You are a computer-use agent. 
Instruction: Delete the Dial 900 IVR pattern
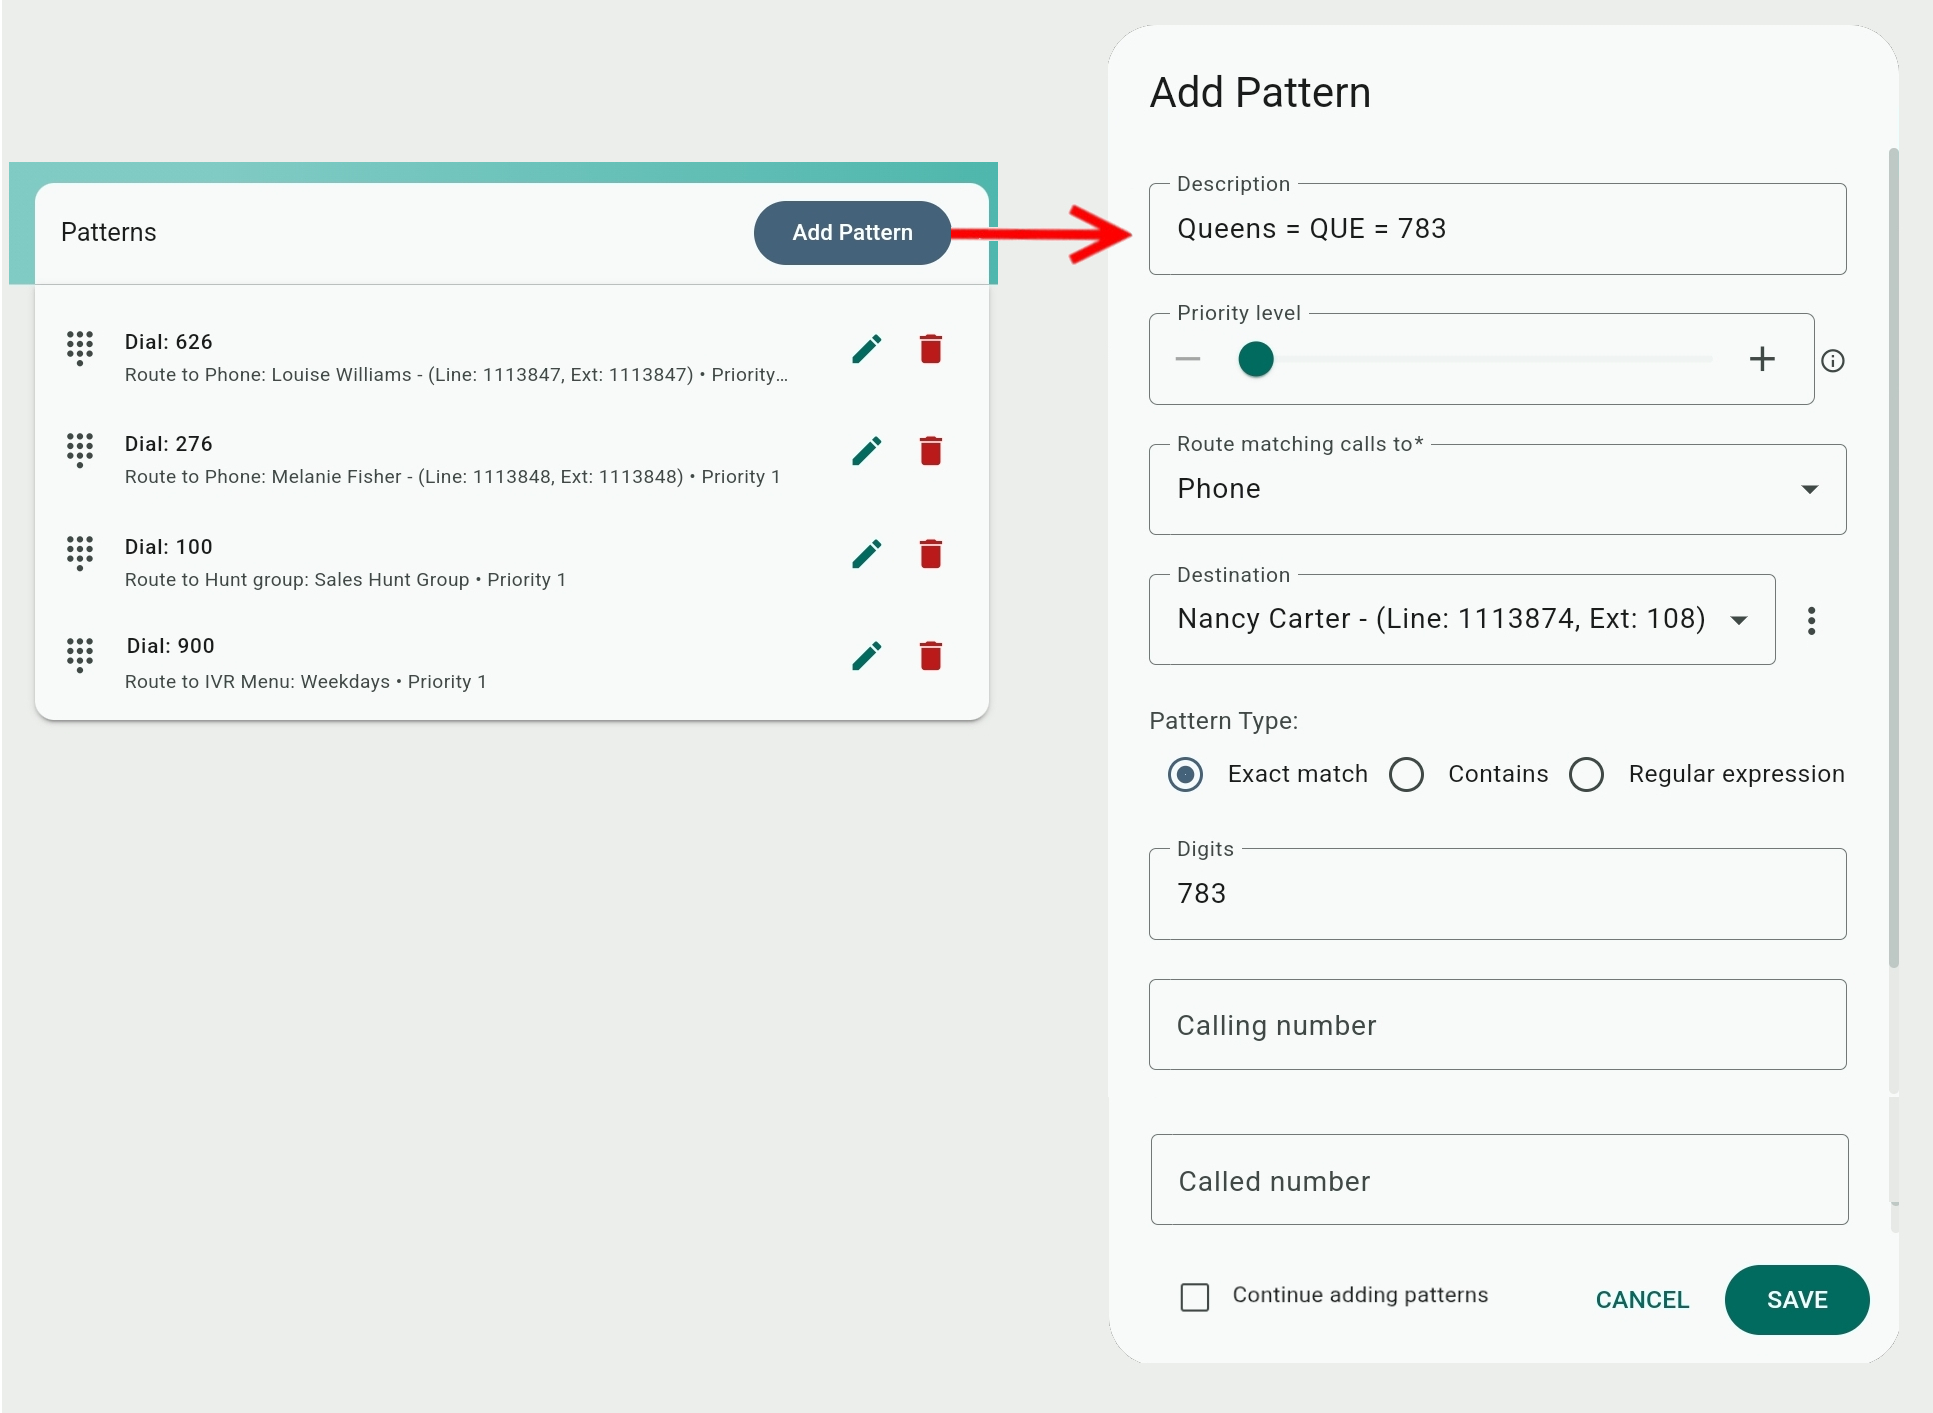[930, 656]
